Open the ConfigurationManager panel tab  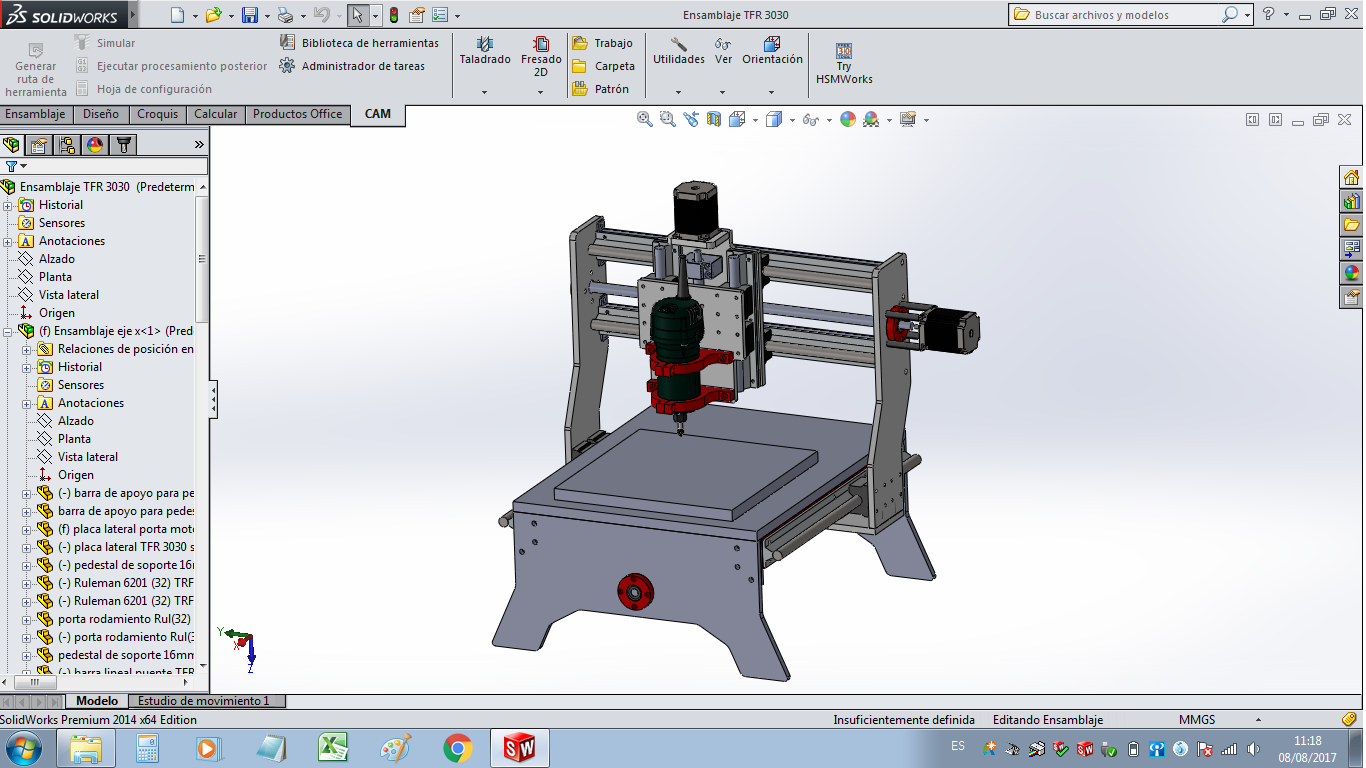click(66, 145)
